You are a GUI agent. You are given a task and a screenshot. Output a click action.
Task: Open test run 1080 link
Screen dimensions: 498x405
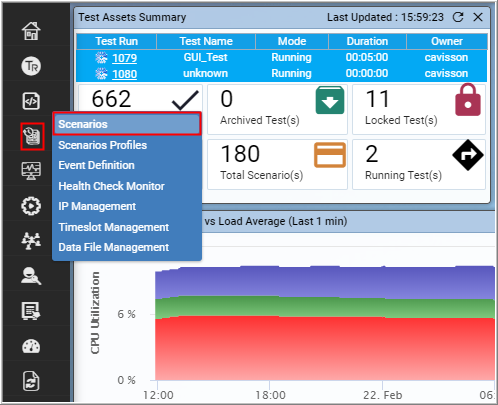click(x=124, y=74)
